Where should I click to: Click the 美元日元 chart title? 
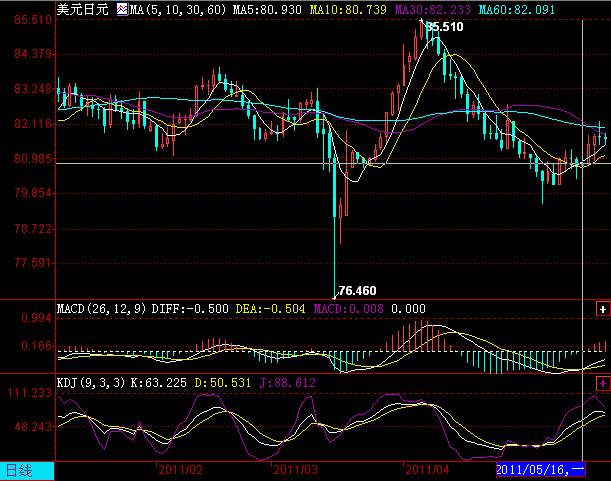click(83, 9)
